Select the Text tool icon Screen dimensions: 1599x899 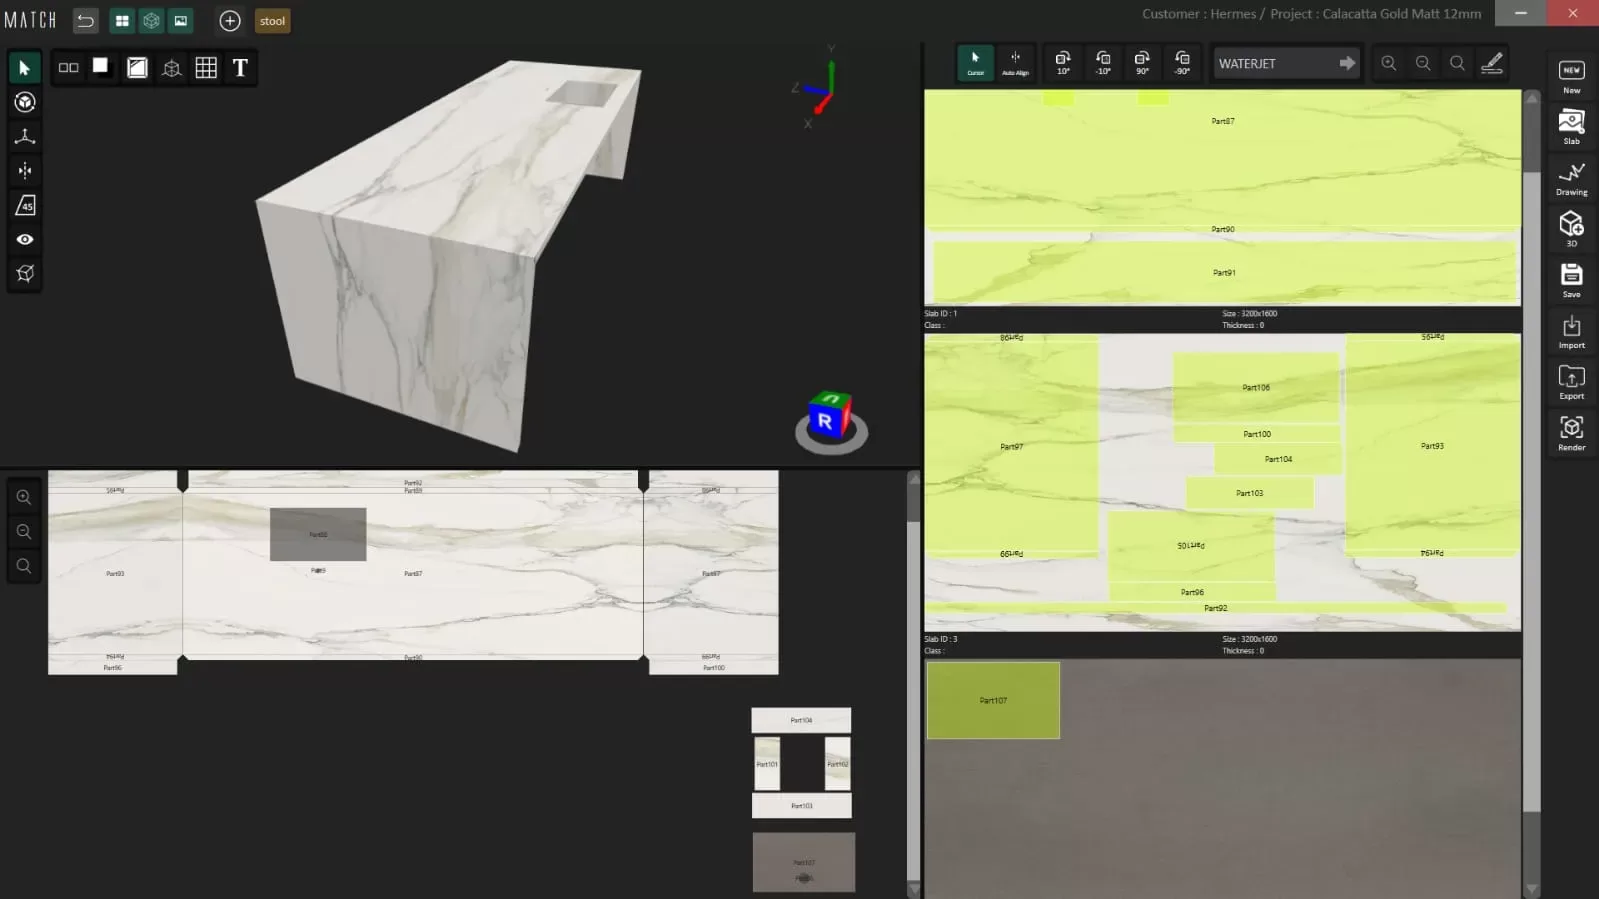click(240, 68)
